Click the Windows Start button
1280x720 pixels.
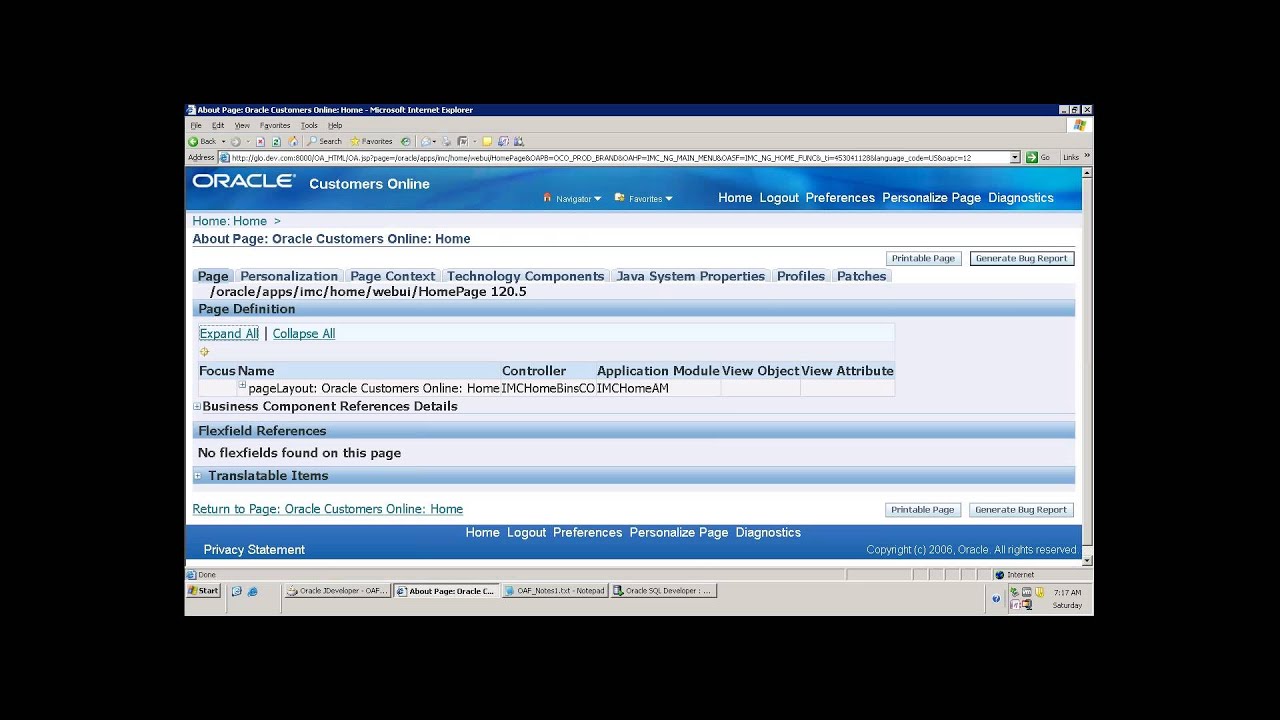[203, 591]
